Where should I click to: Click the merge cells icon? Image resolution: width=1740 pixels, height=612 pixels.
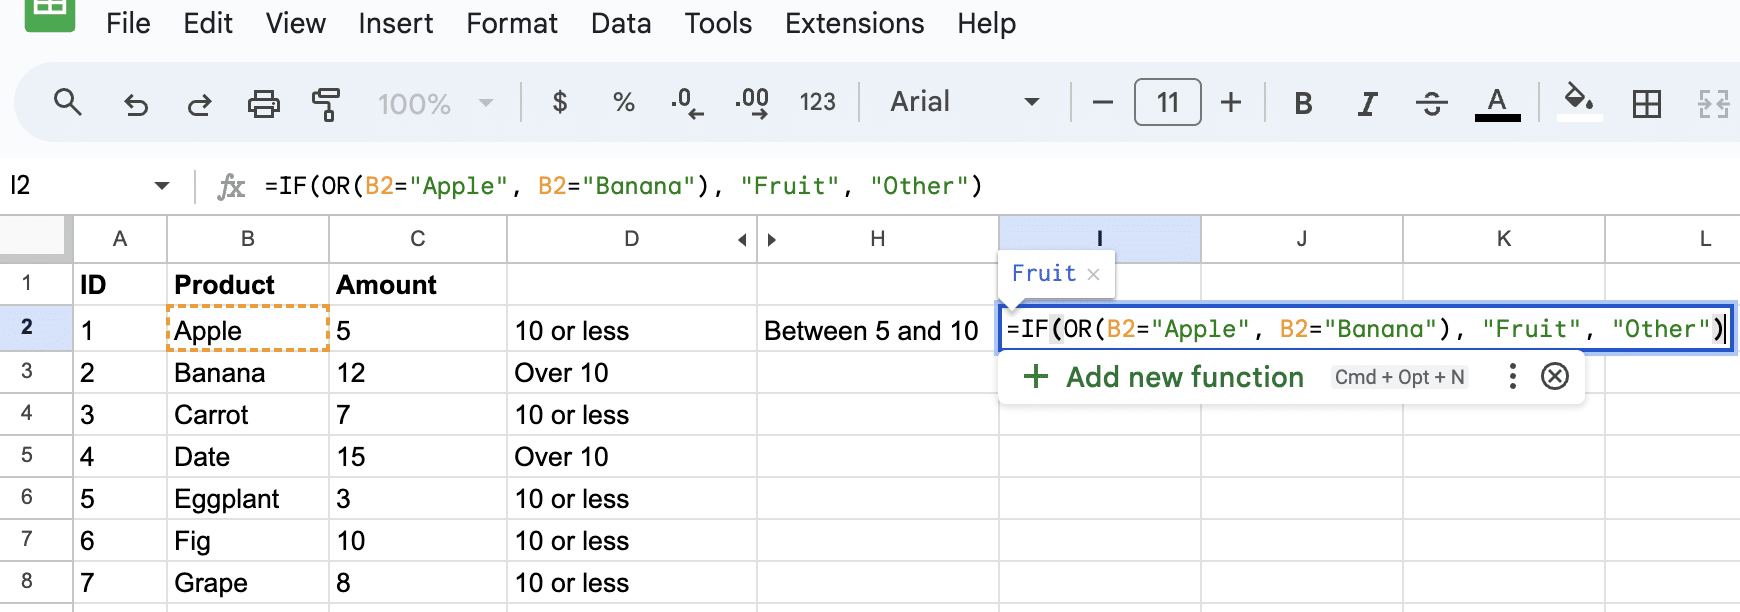pyautogui.click(x=1713, y=103)
